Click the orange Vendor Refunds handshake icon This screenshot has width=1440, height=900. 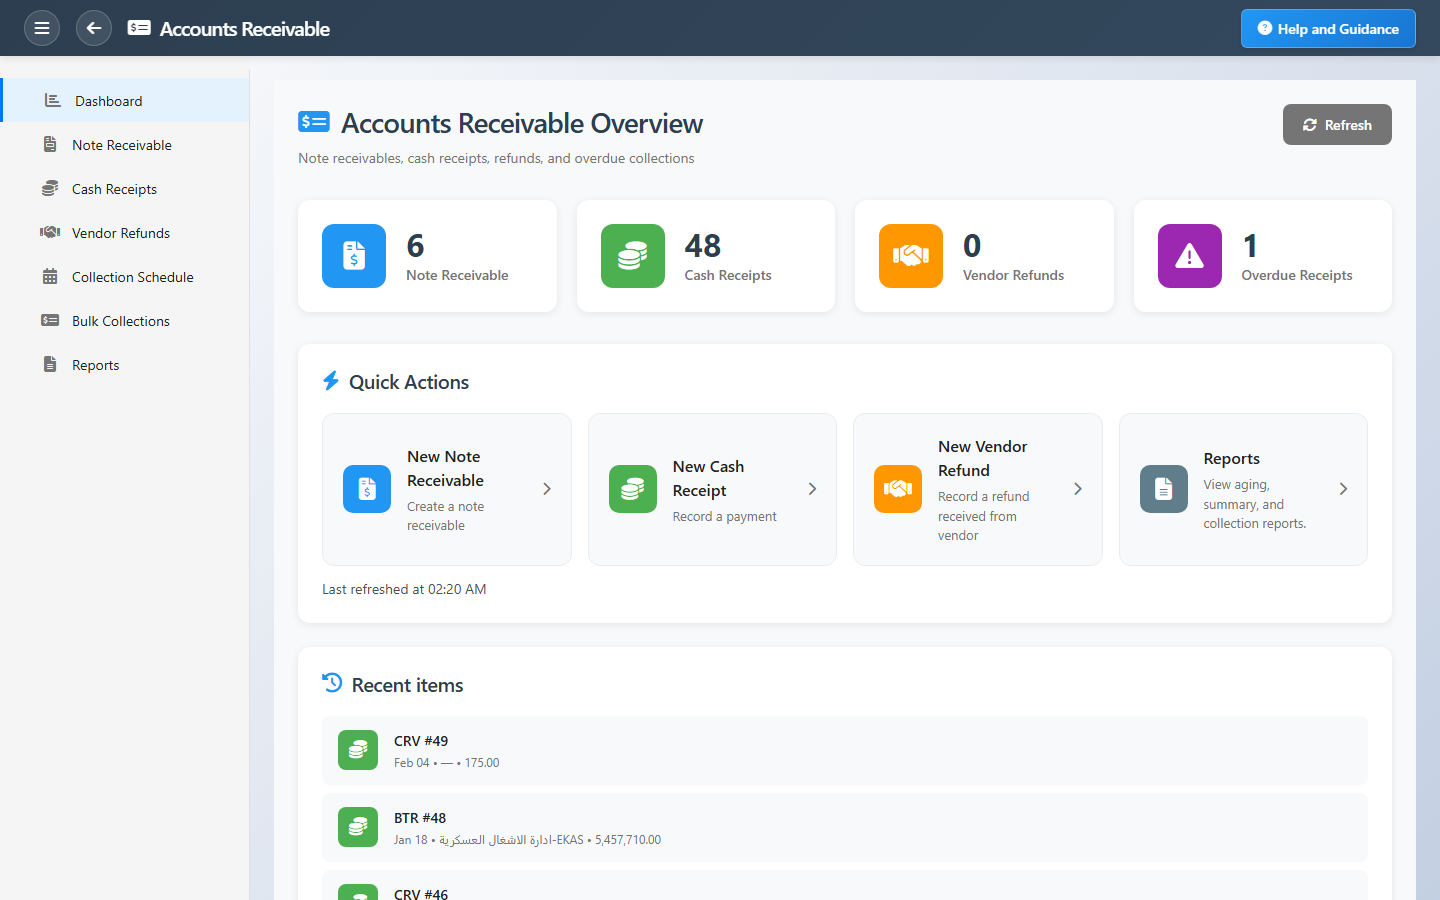coord(910,256)
